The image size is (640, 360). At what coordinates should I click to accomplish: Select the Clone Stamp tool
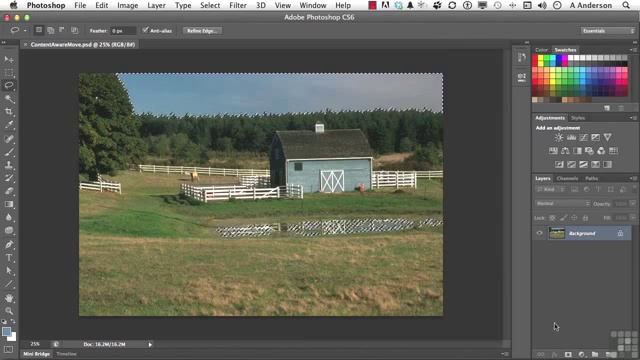click(x=9, y=165)
